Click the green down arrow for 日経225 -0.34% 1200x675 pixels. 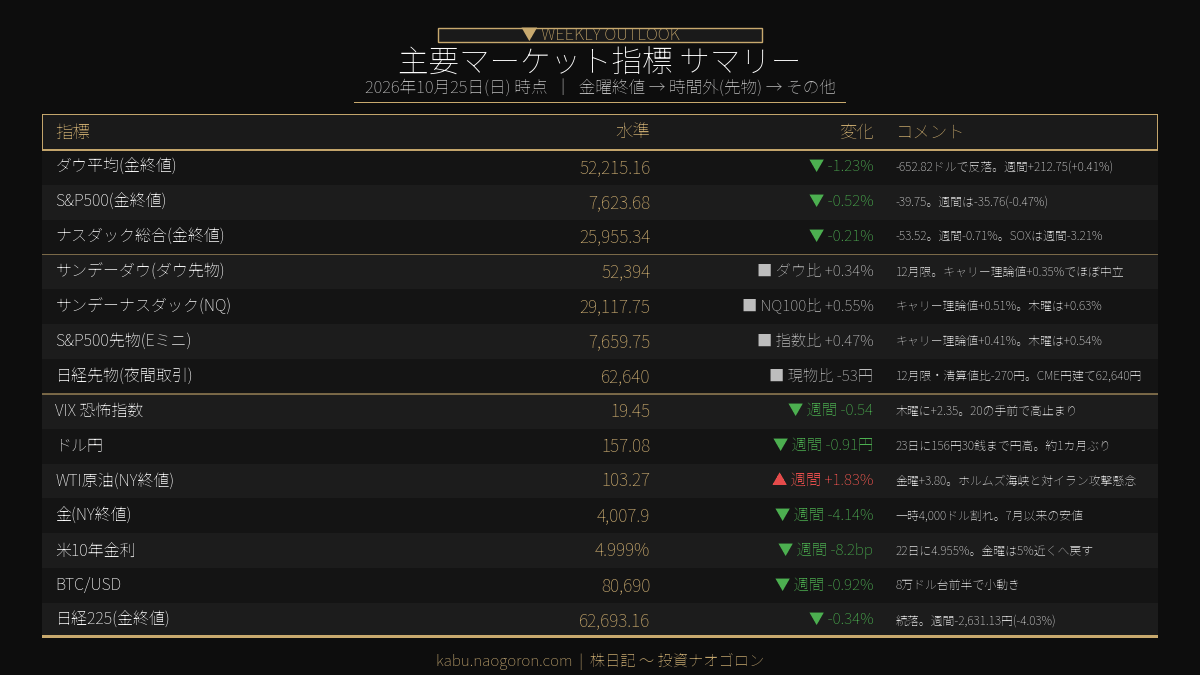tap(816, 619)
